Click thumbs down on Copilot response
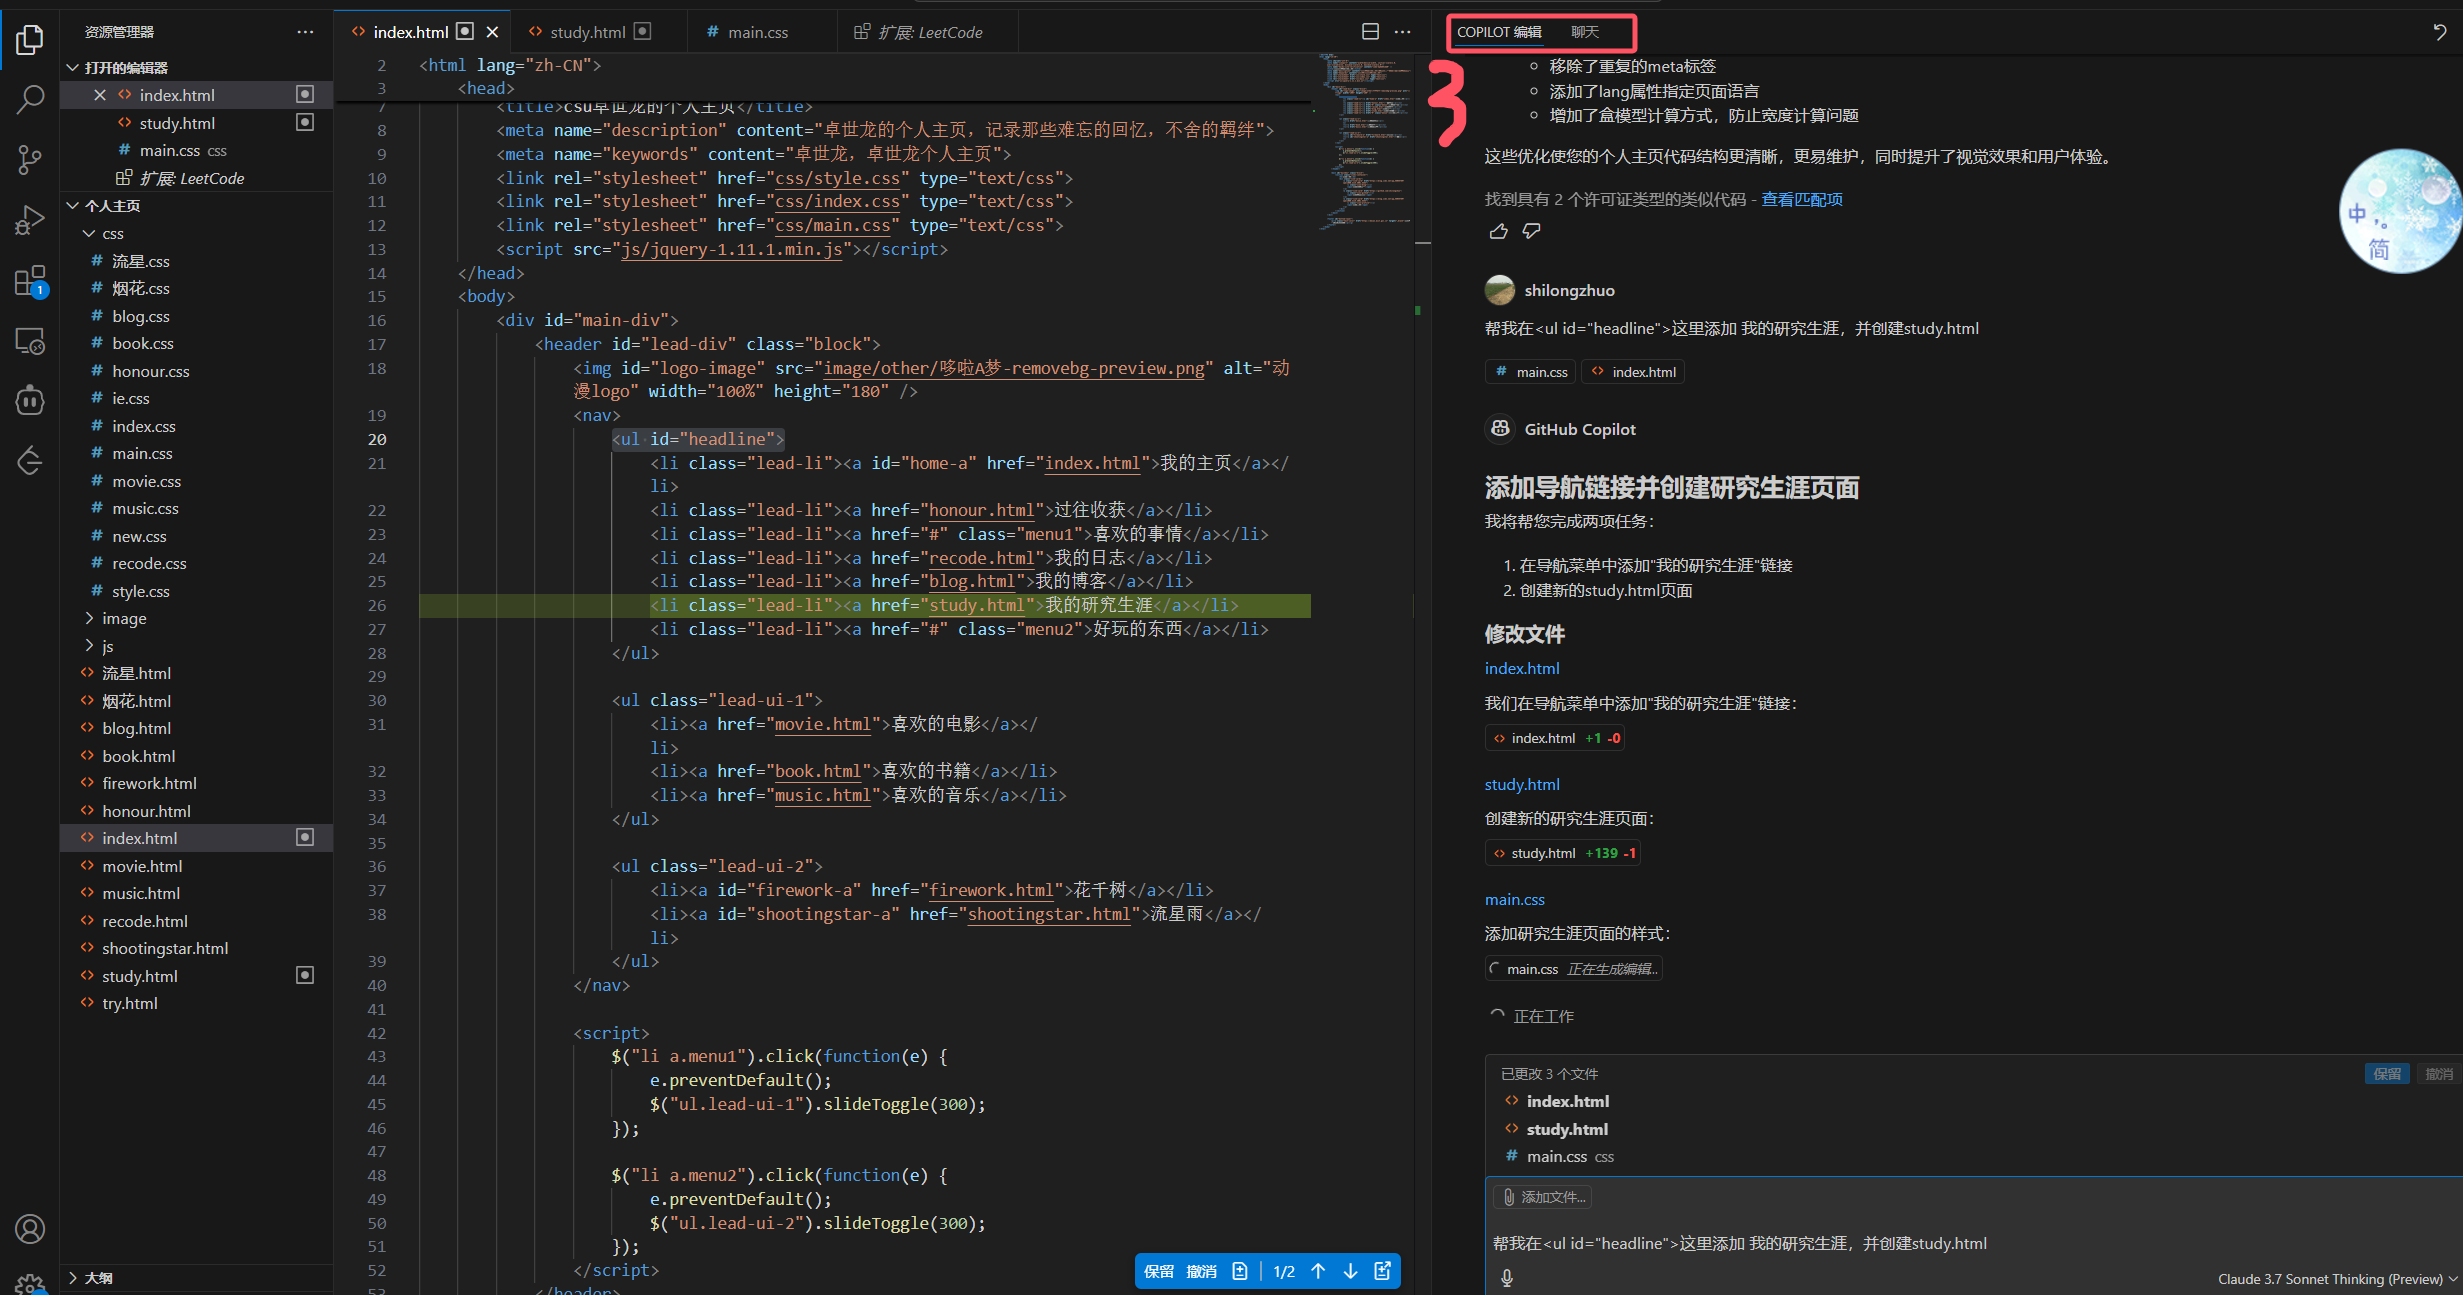This screenshot has height=1295, width=2463. point(1531,232)
